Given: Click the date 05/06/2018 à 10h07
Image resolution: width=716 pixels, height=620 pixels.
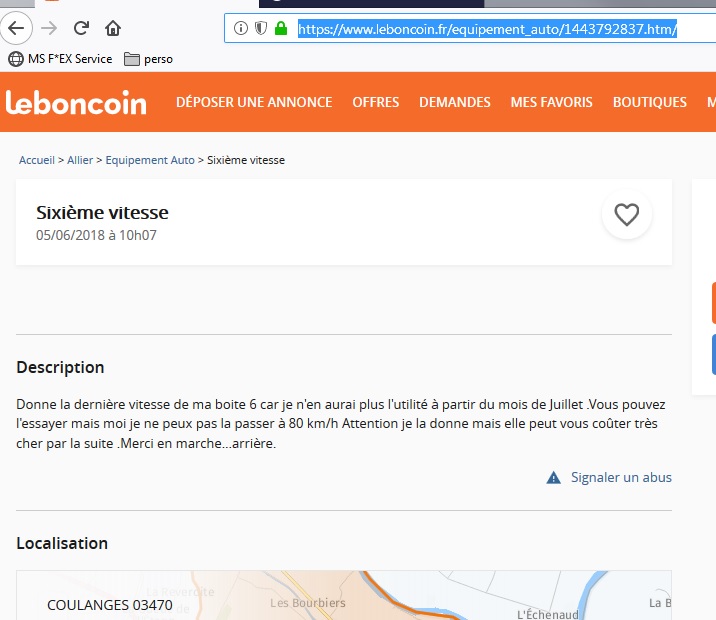Looking at the screenshot, I should (96, 235).
